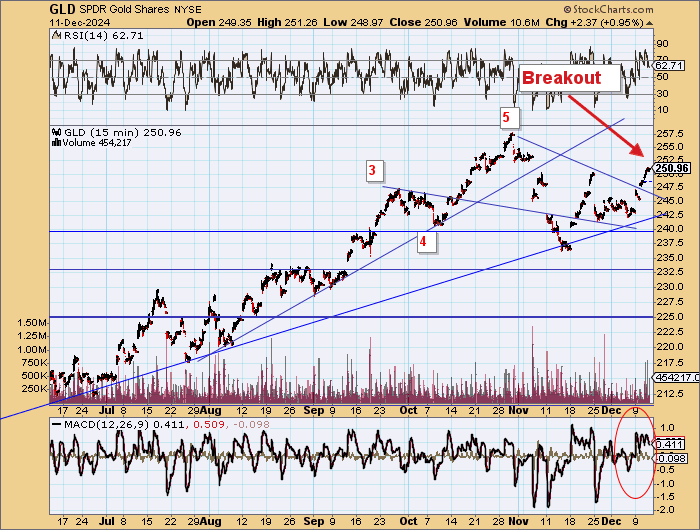Click the red arrow pointing to breakout
Image resolution: width=700 pixels, height=530 pixels.
click(606, 124)
